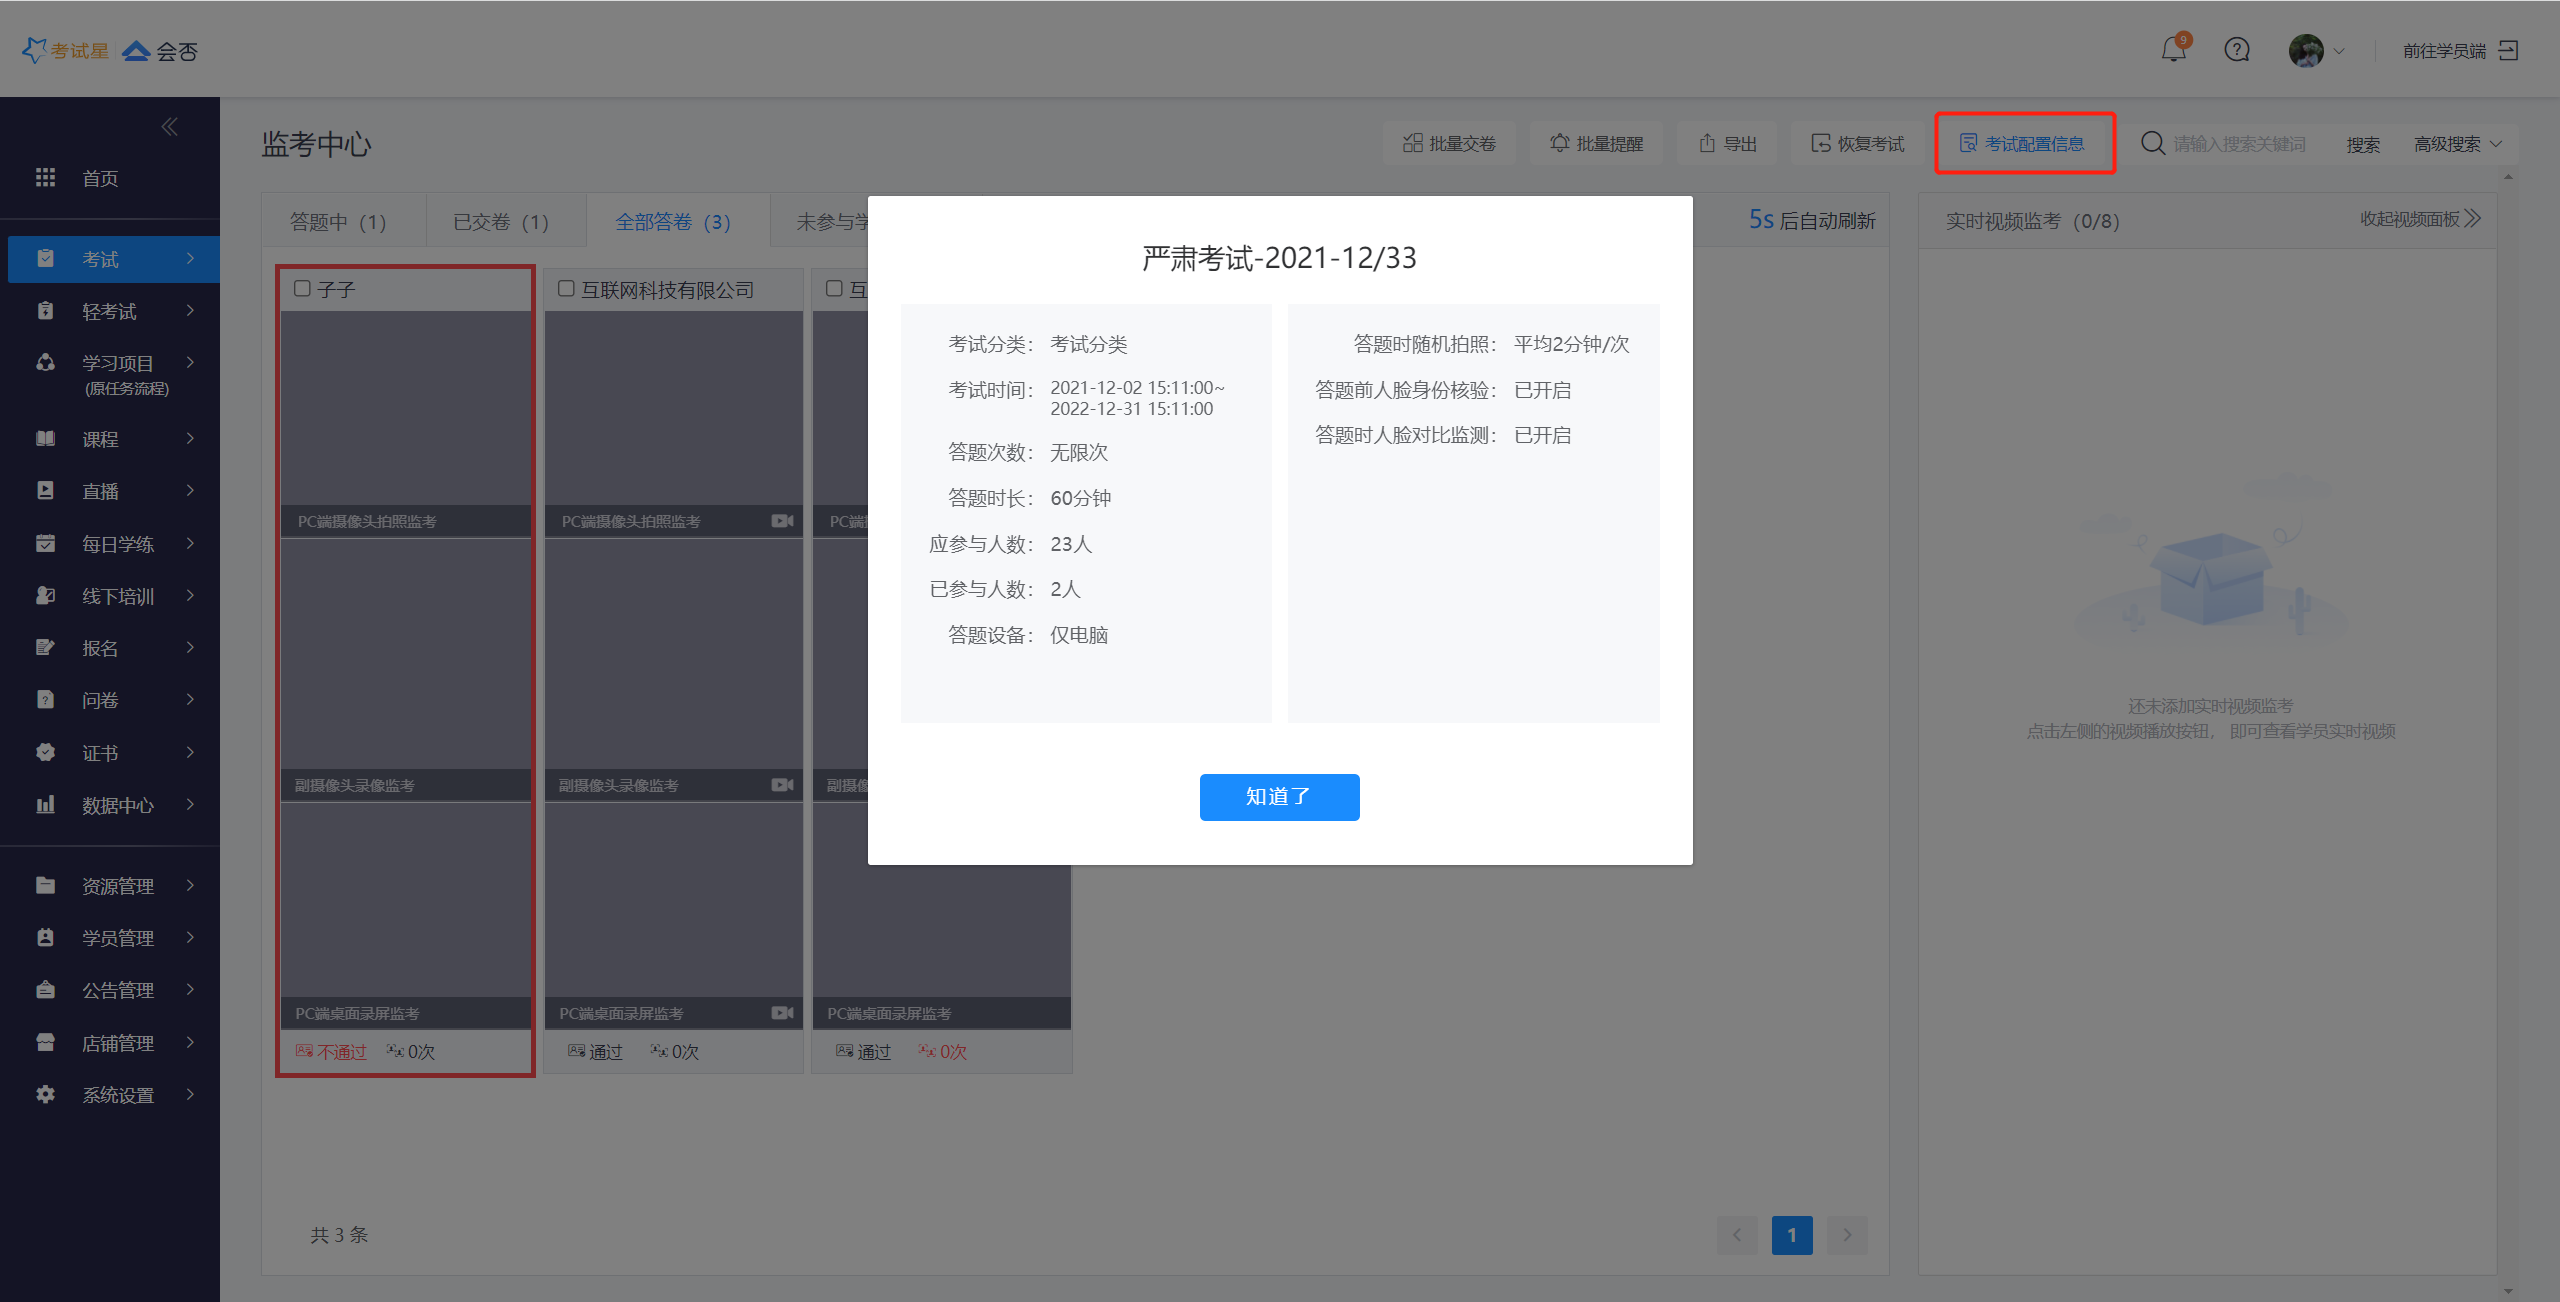Image resolution: width=2560 pixels, height=1302 pixels.
Task: Start live video for 互联网科技有限公司 PC camera
Action: [782, 521]
